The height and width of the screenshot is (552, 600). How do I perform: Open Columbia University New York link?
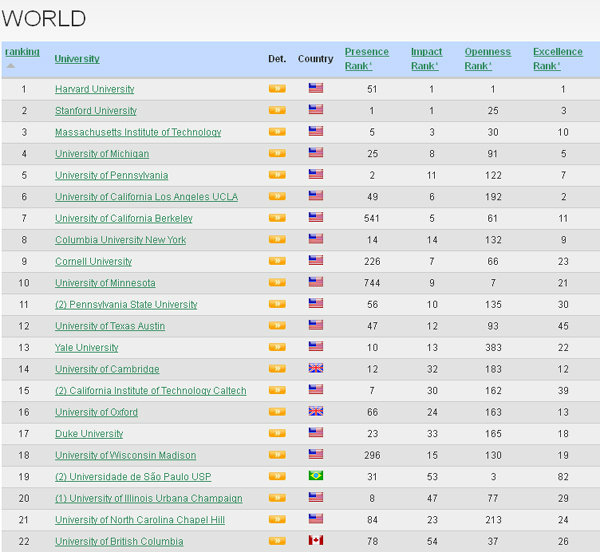click(121, 240)
